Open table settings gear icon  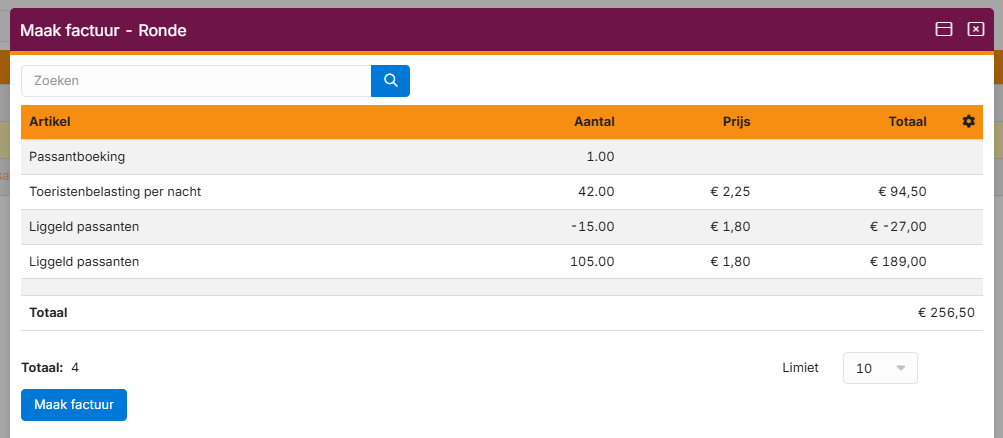pos(968,122)
